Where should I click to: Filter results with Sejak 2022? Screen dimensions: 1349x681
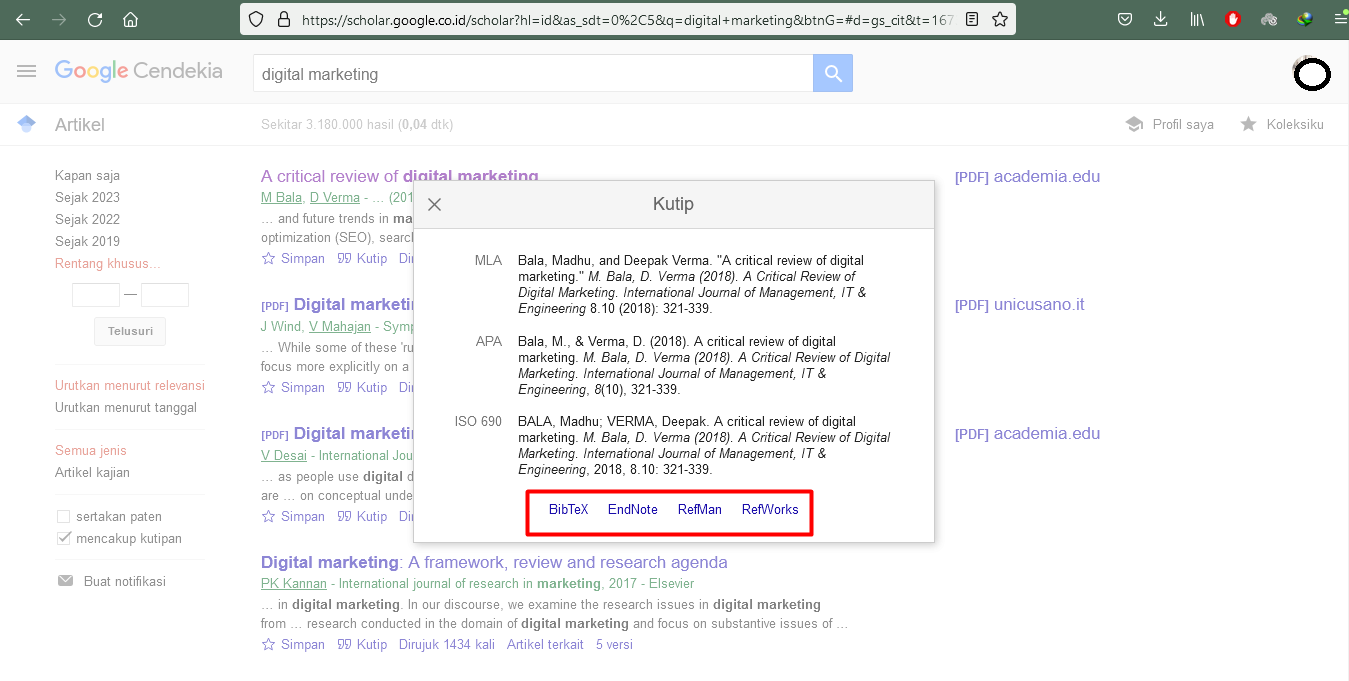pos(87,220)
